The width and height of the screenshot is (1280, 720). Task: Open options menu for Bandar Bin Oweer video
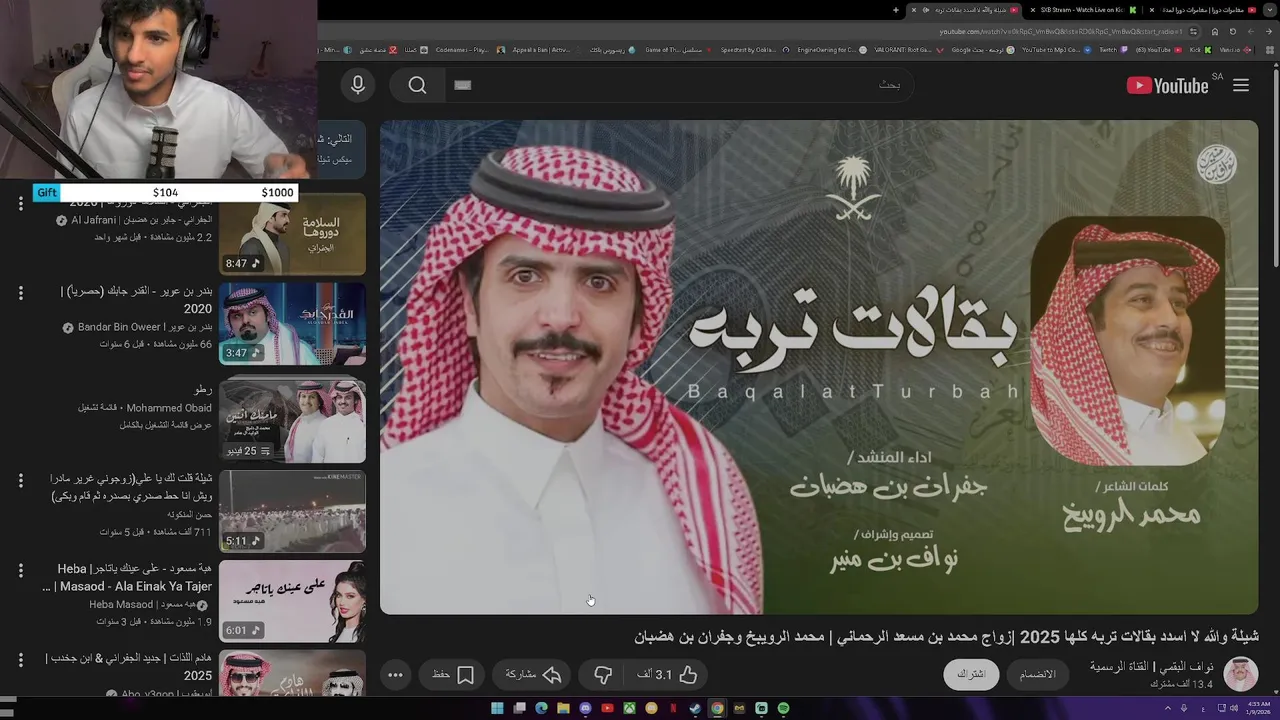pyautogui.click(x=20, y=293)
